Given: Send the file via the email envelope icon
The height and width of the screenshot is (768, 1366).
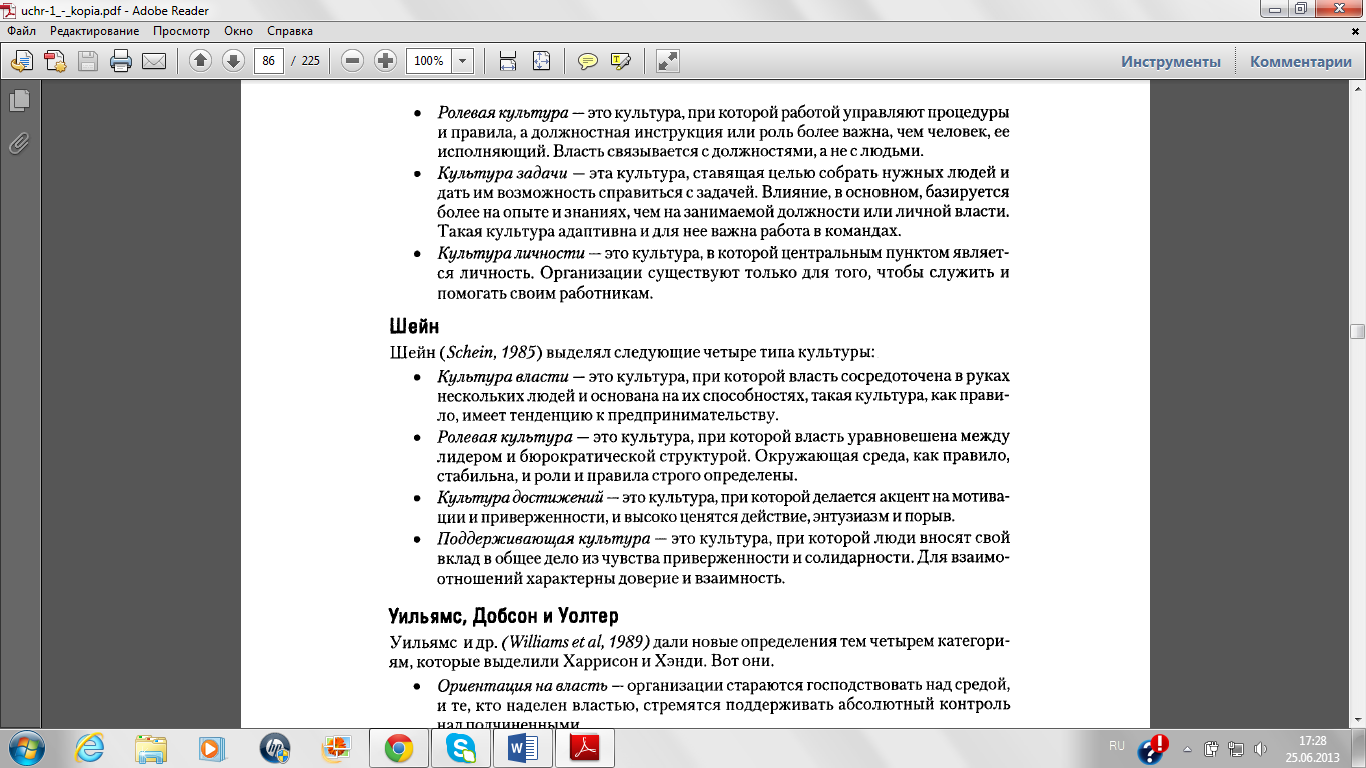Looking at the screenshot, I should click(x=154, y=61).
